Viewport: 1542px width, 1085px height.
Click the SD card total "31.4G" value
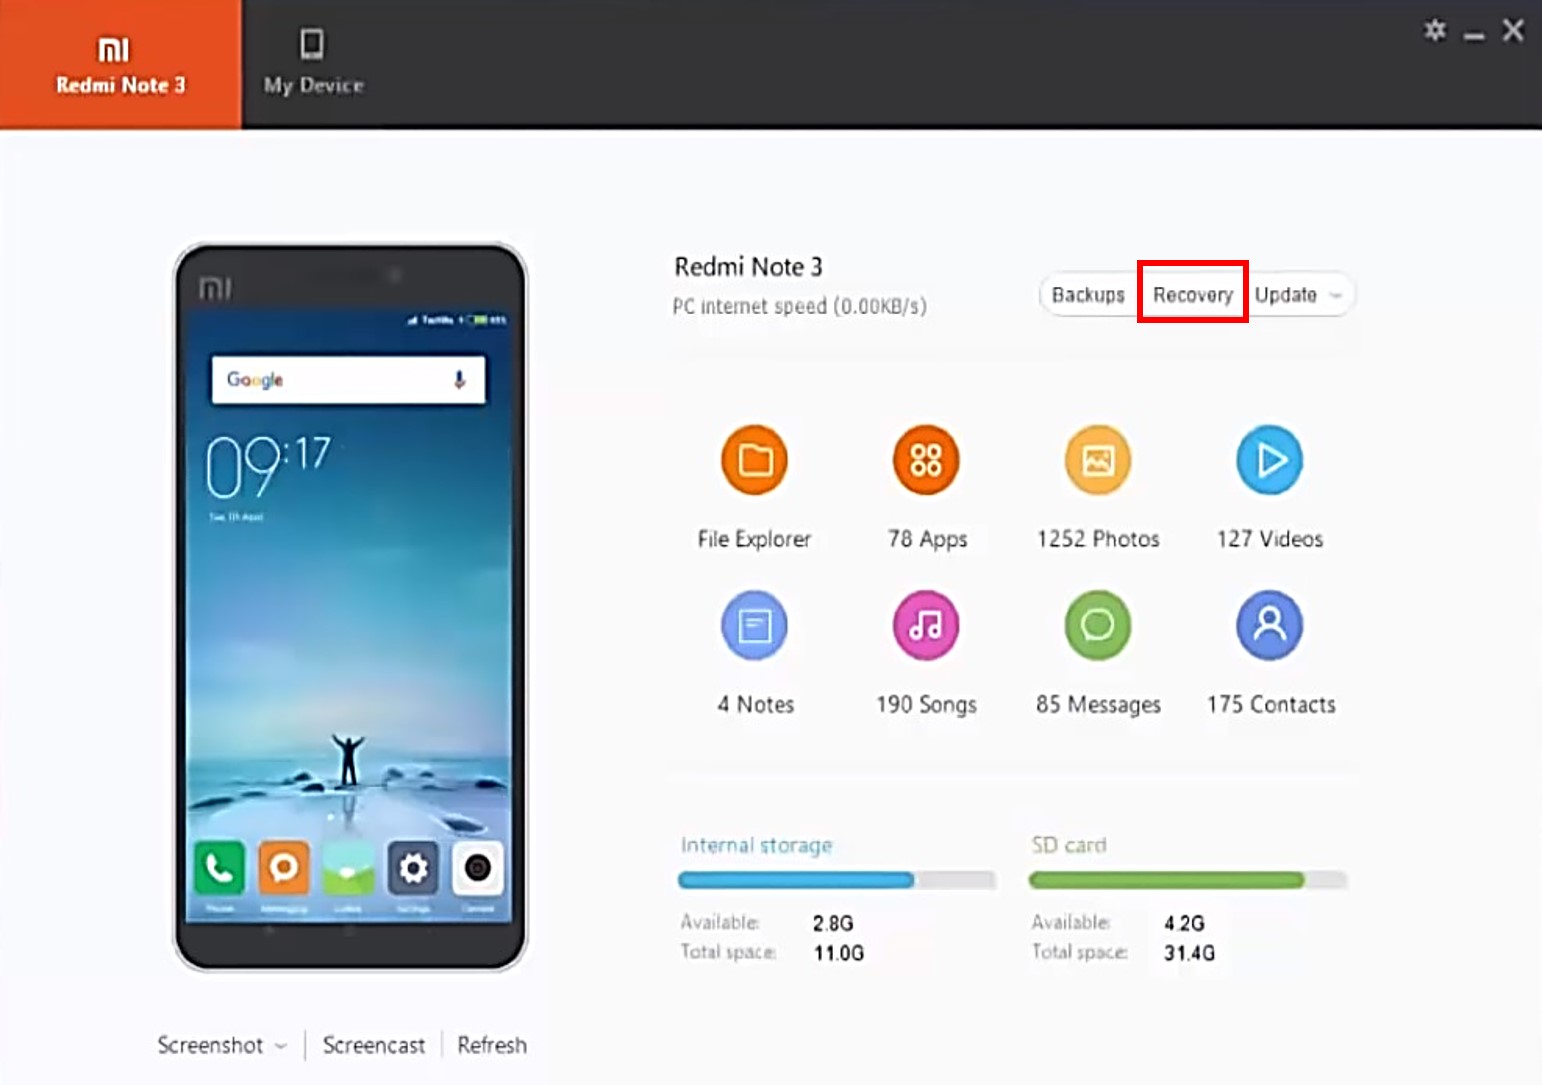coord(1189,953)
